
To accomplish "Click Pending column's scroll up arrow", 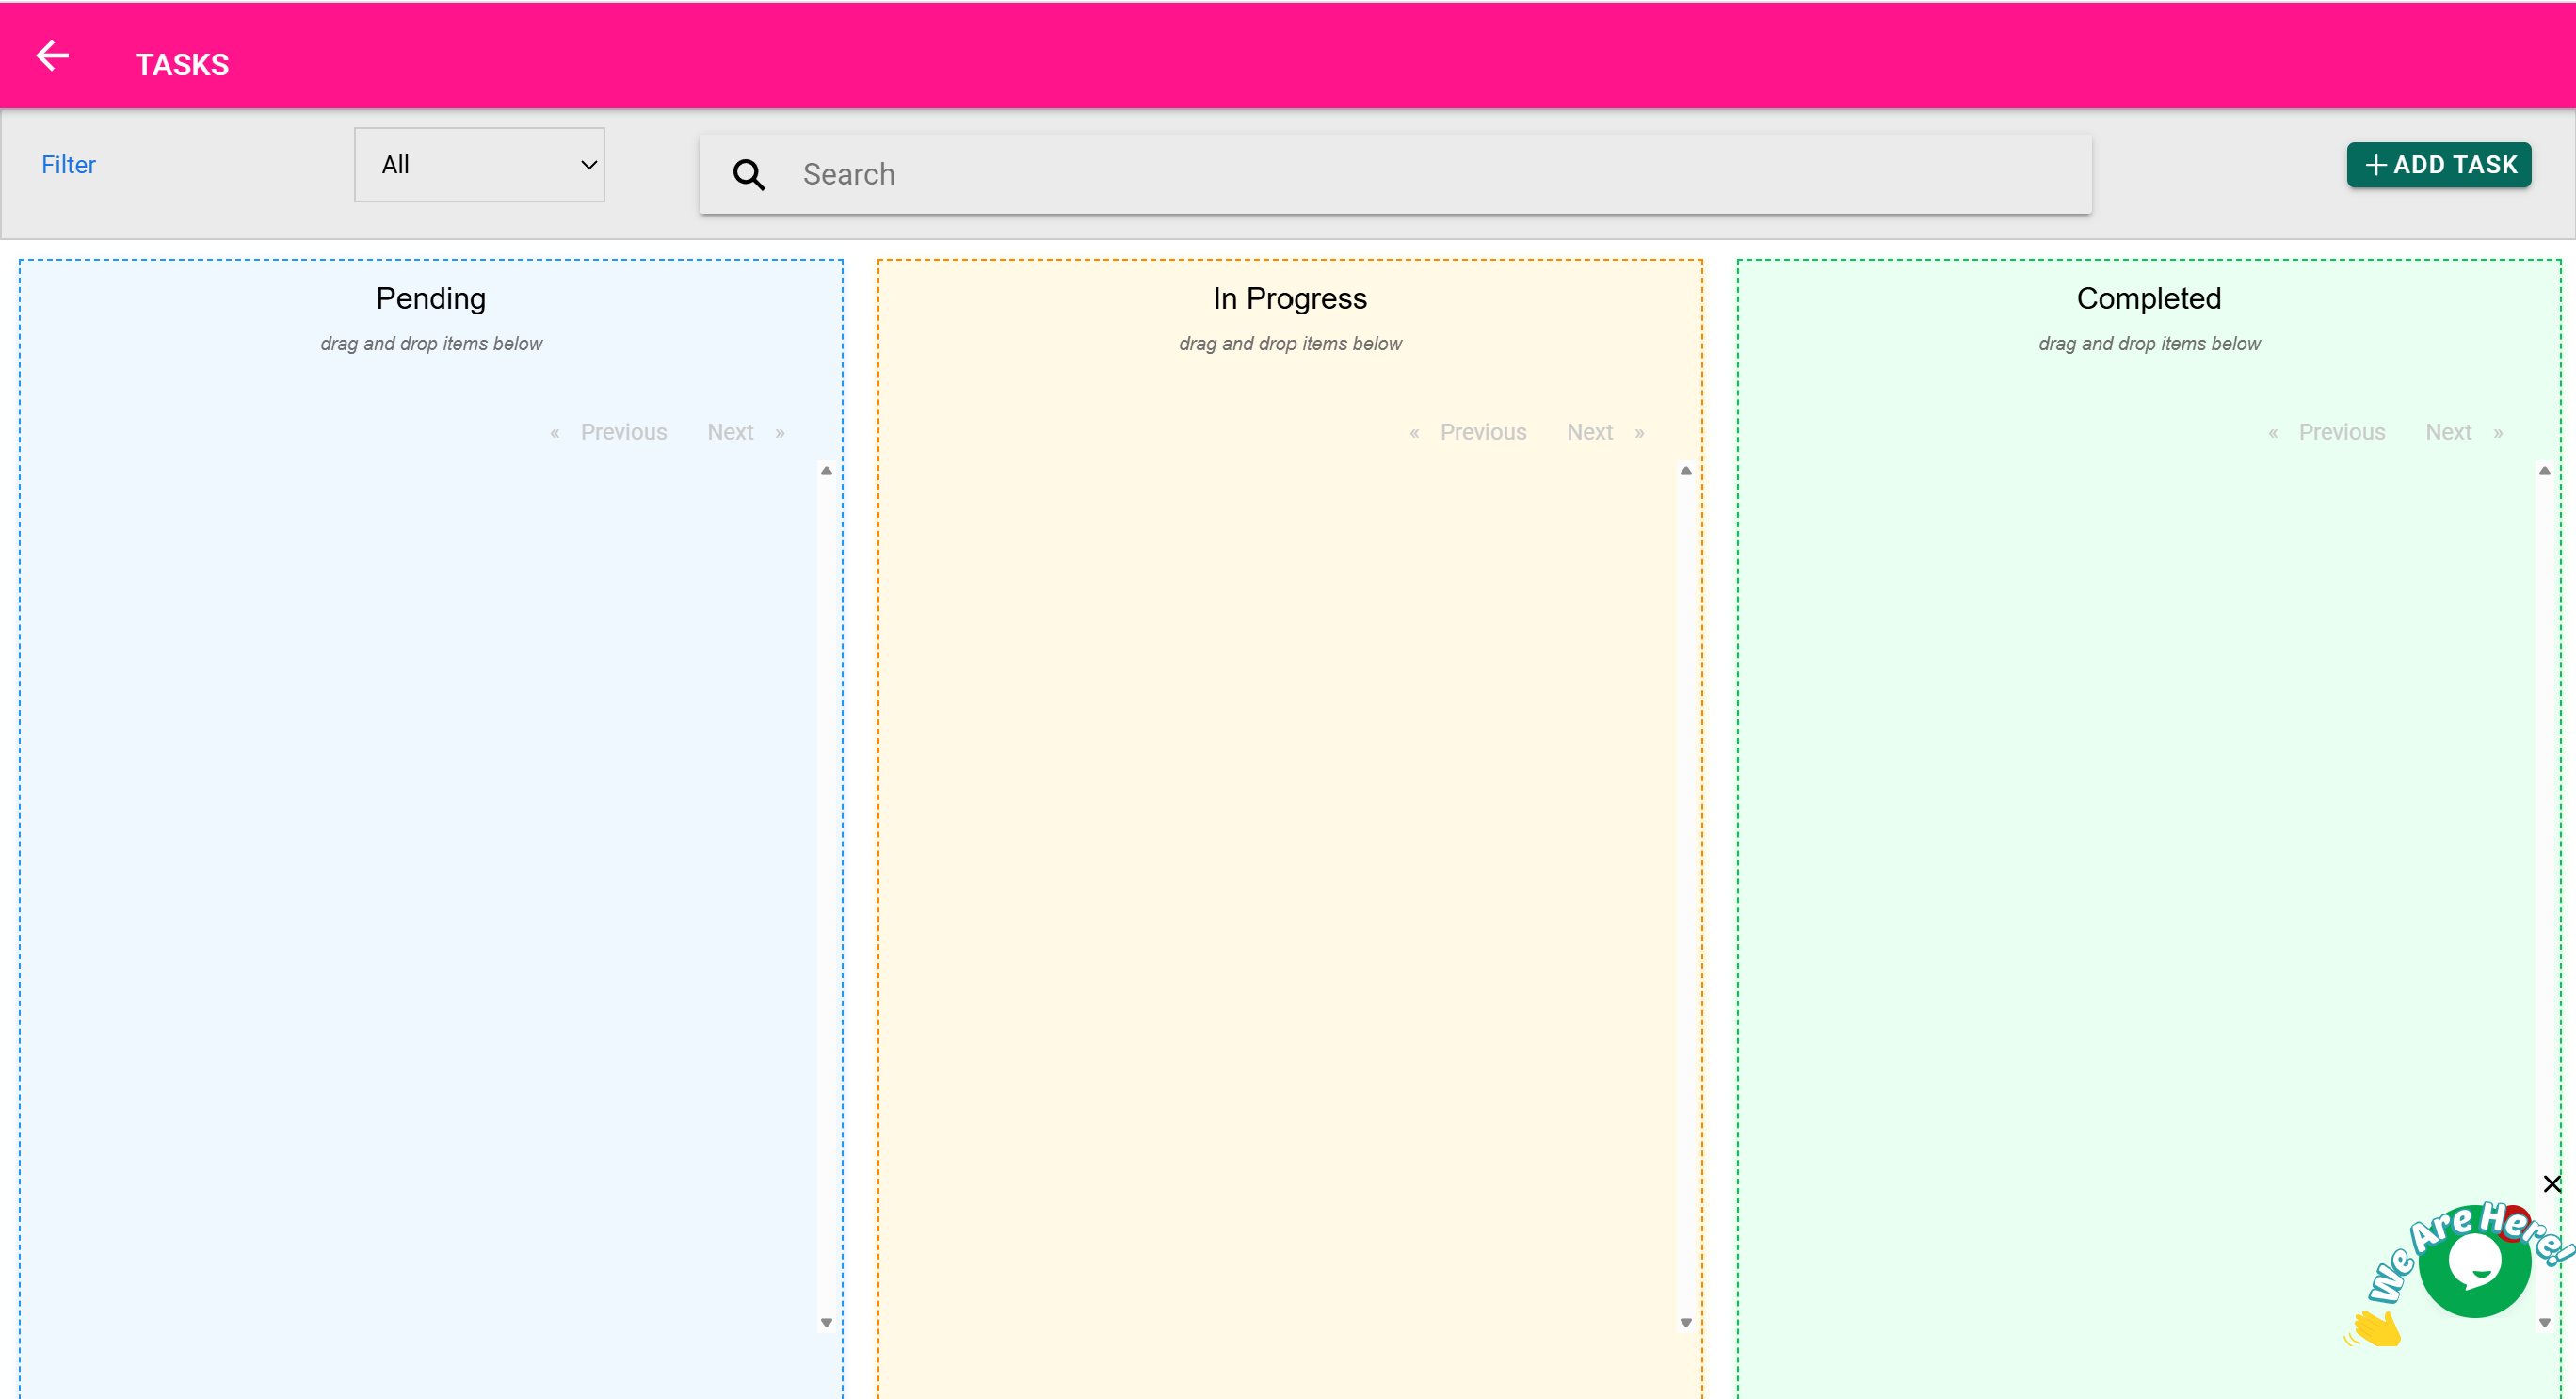I will click(826, 471).
